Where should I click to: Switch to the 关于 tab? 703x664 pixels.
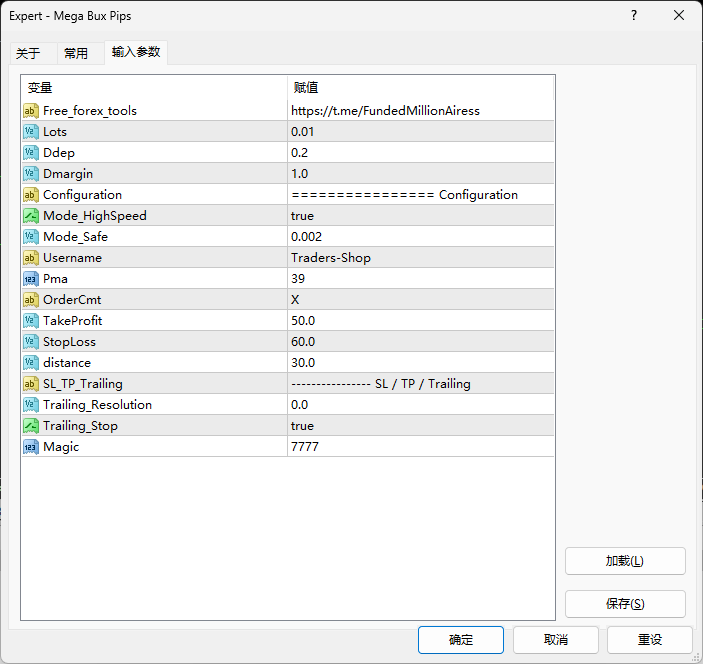pyautogui.click(x=28, y=54)
